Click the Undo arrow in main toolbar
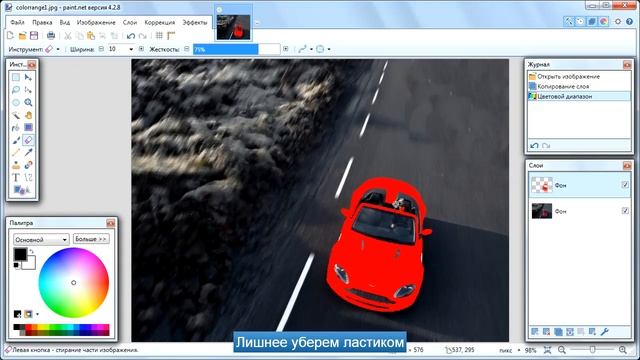 click(131, 36)
